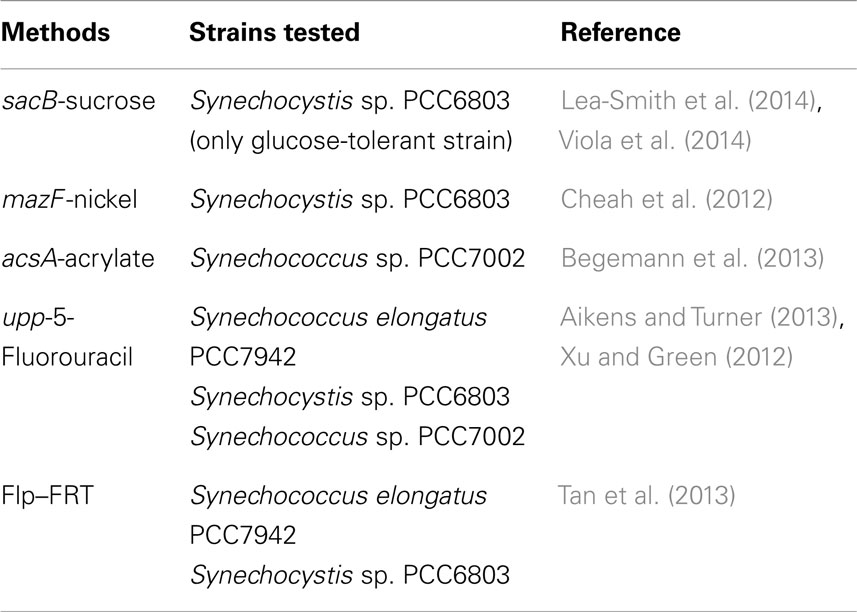Open the Cheah et al. (2012) citation
Screen dimensions: 857x612
[x=666, y=199]
